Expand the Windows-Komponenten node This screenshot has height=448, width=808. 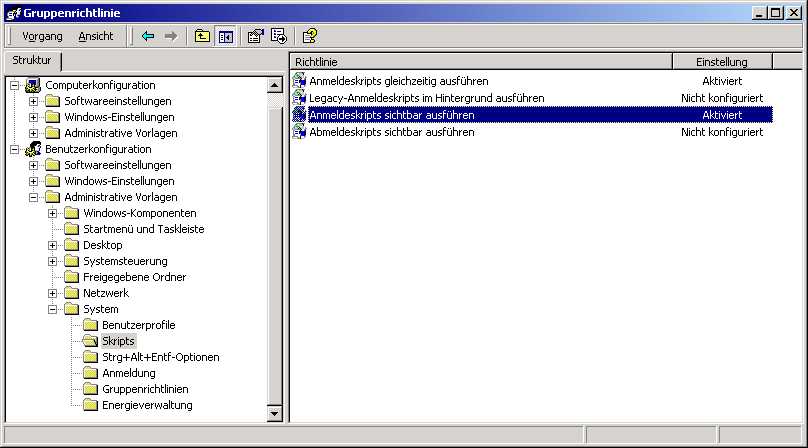(x=53, y=213)
